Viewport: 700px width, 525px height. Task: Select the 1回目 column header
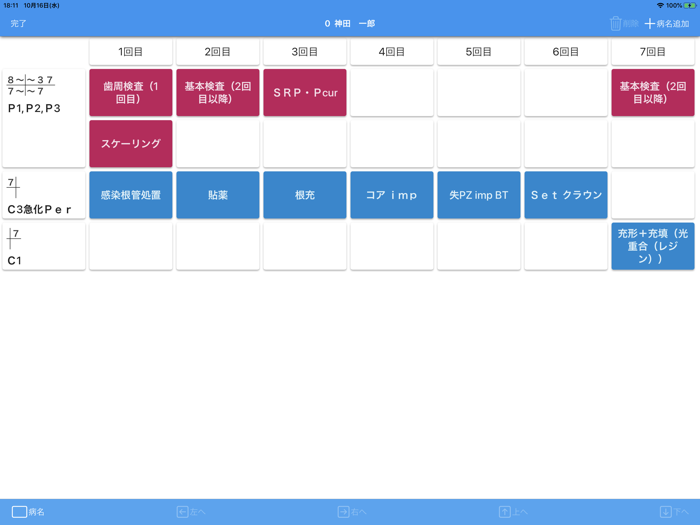(x=131, y=52)
